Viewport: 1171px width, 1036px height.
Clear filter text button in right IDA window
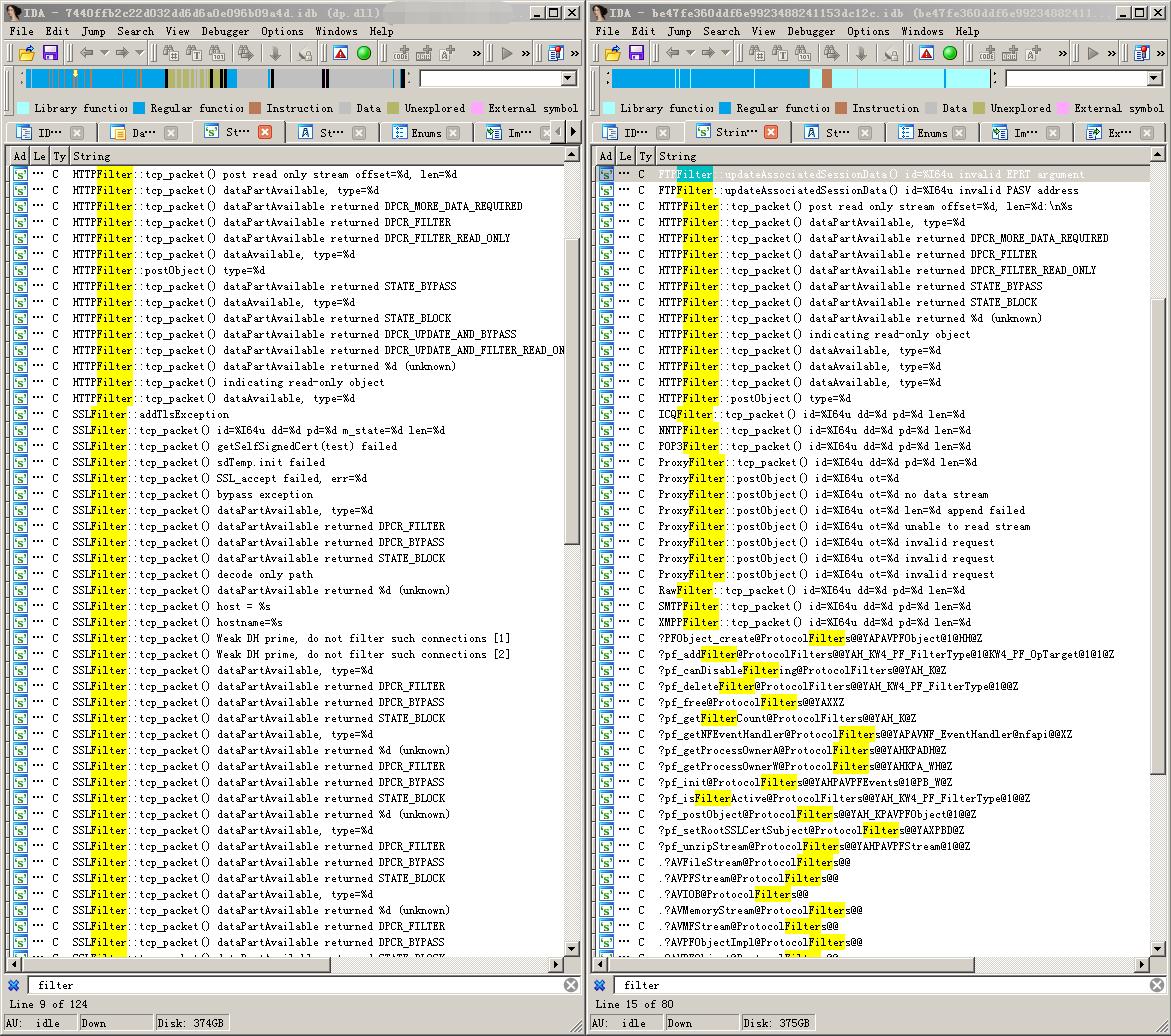click(1157, 985)
